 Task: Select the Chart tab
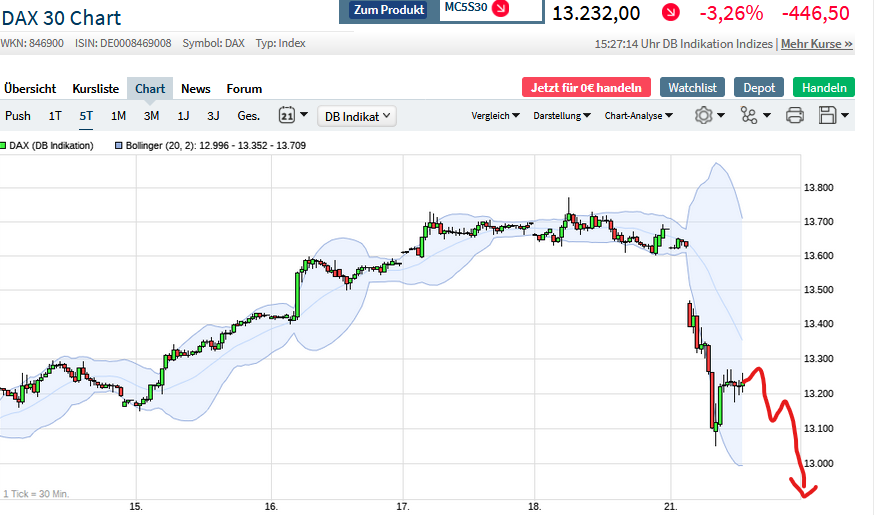tap(150, 89)
